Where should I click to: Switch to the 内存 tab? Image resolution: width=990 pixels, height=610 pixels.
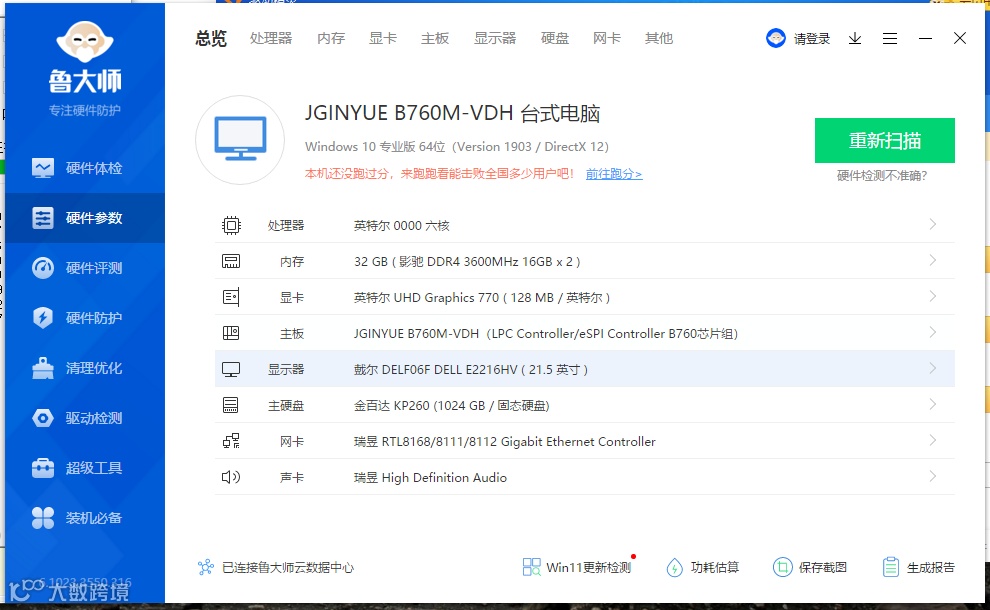click(331, 39)
